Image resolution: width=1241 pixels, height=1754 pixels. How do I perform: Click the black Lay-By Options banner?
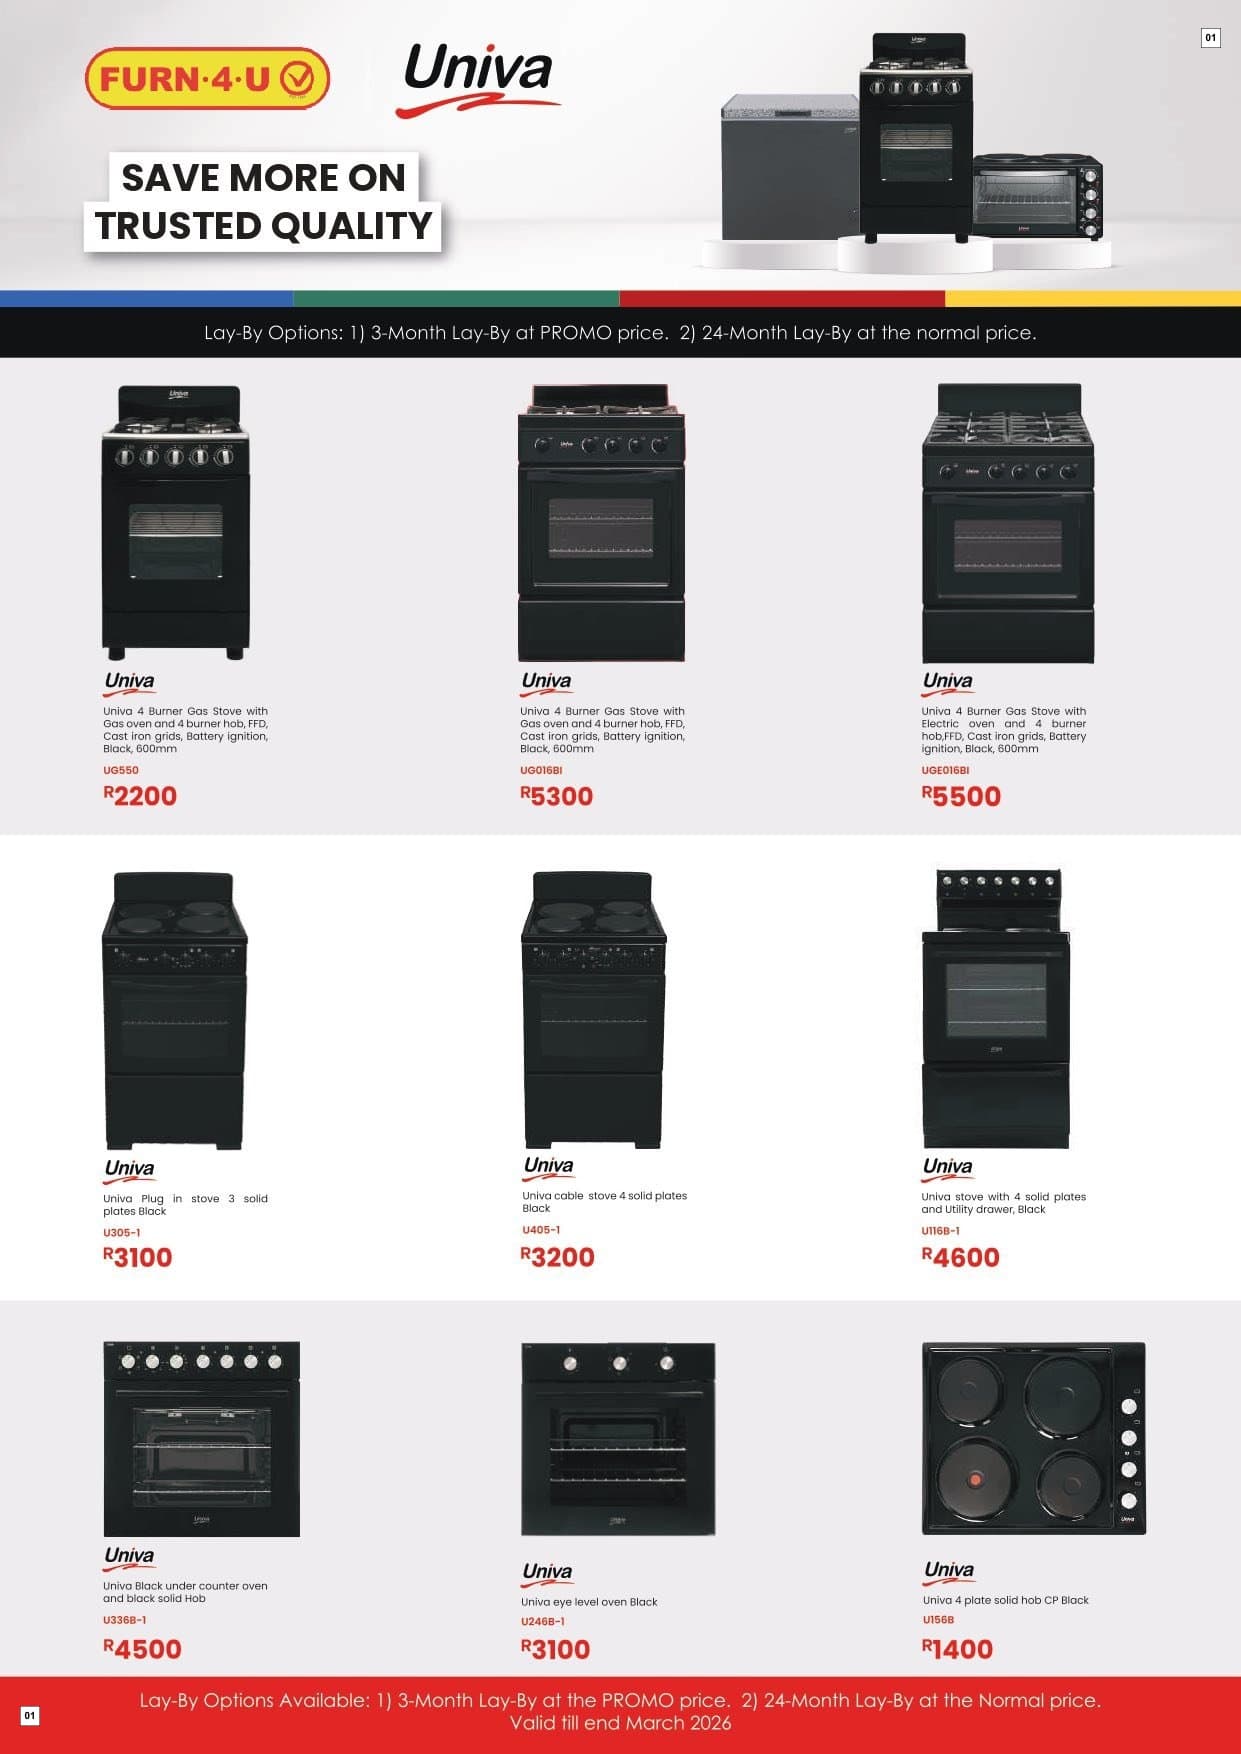(620, 332)
